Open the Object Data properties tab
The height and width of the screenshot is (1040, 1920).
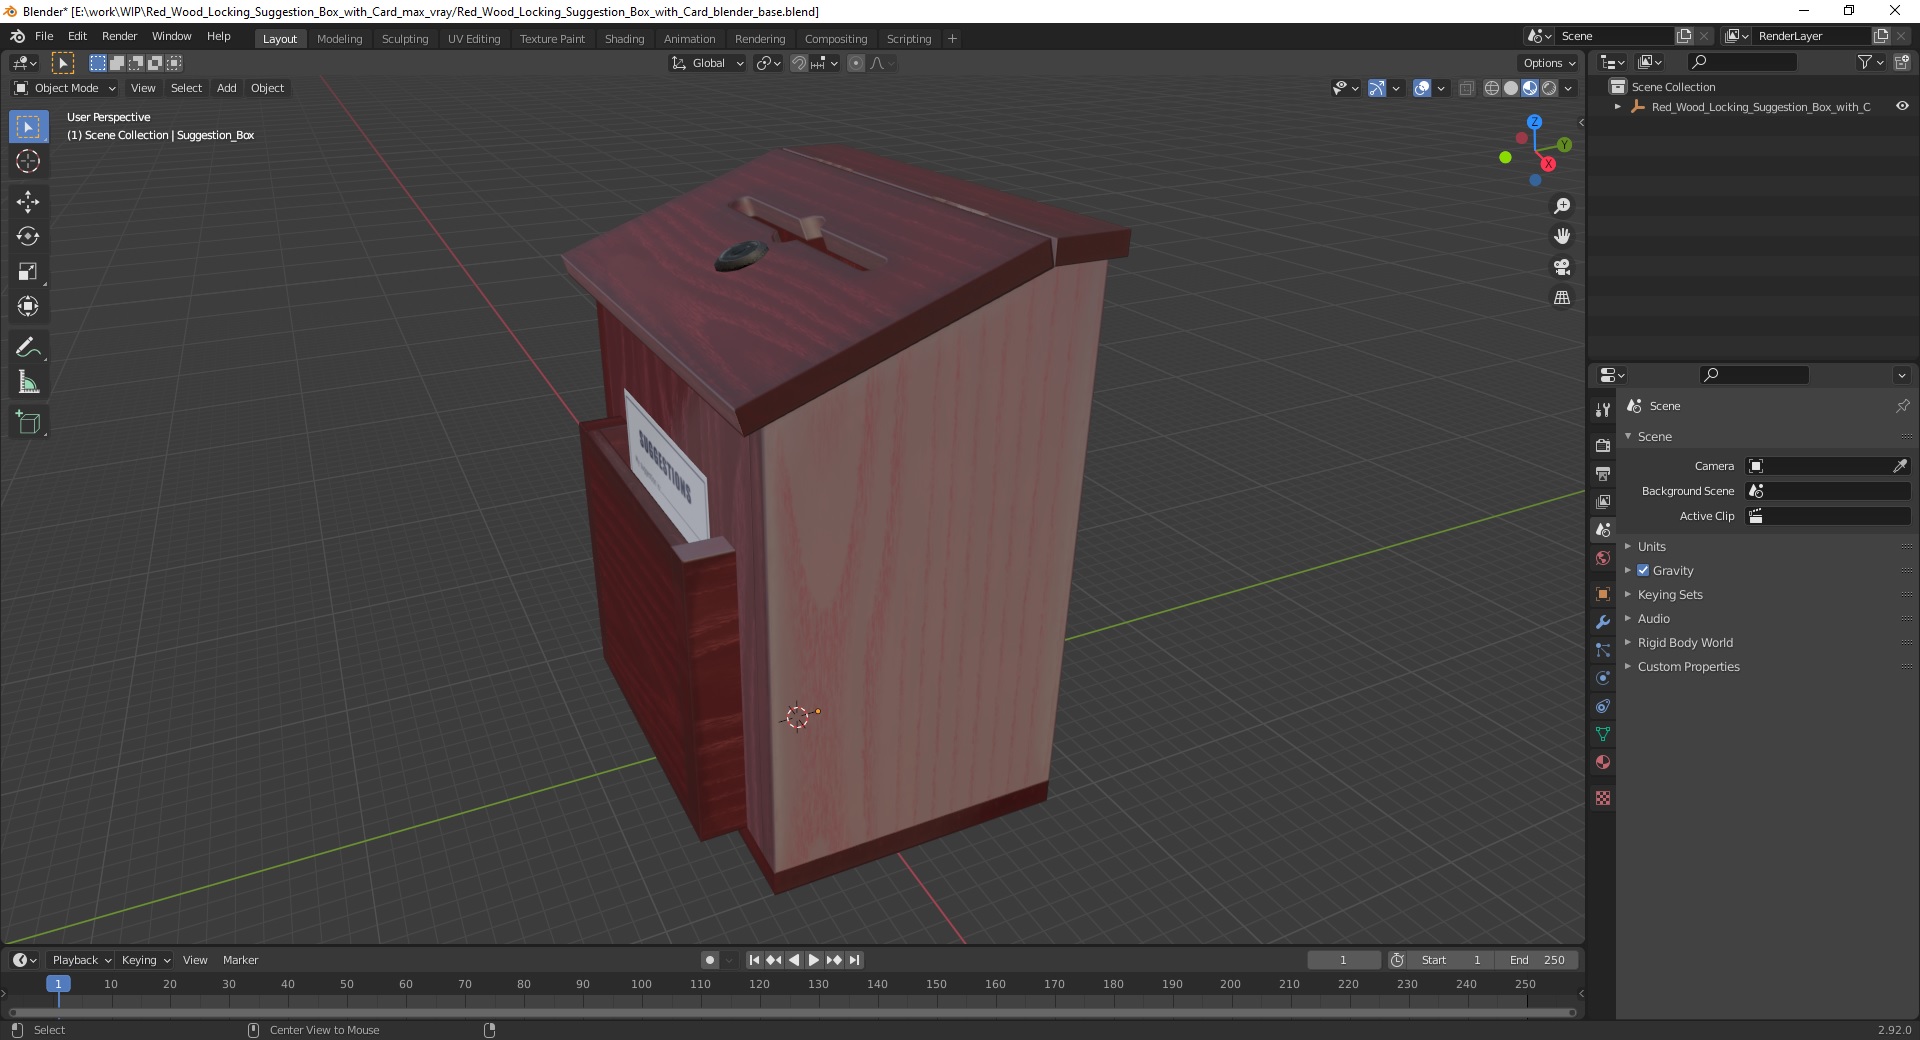coord(1603,733)
